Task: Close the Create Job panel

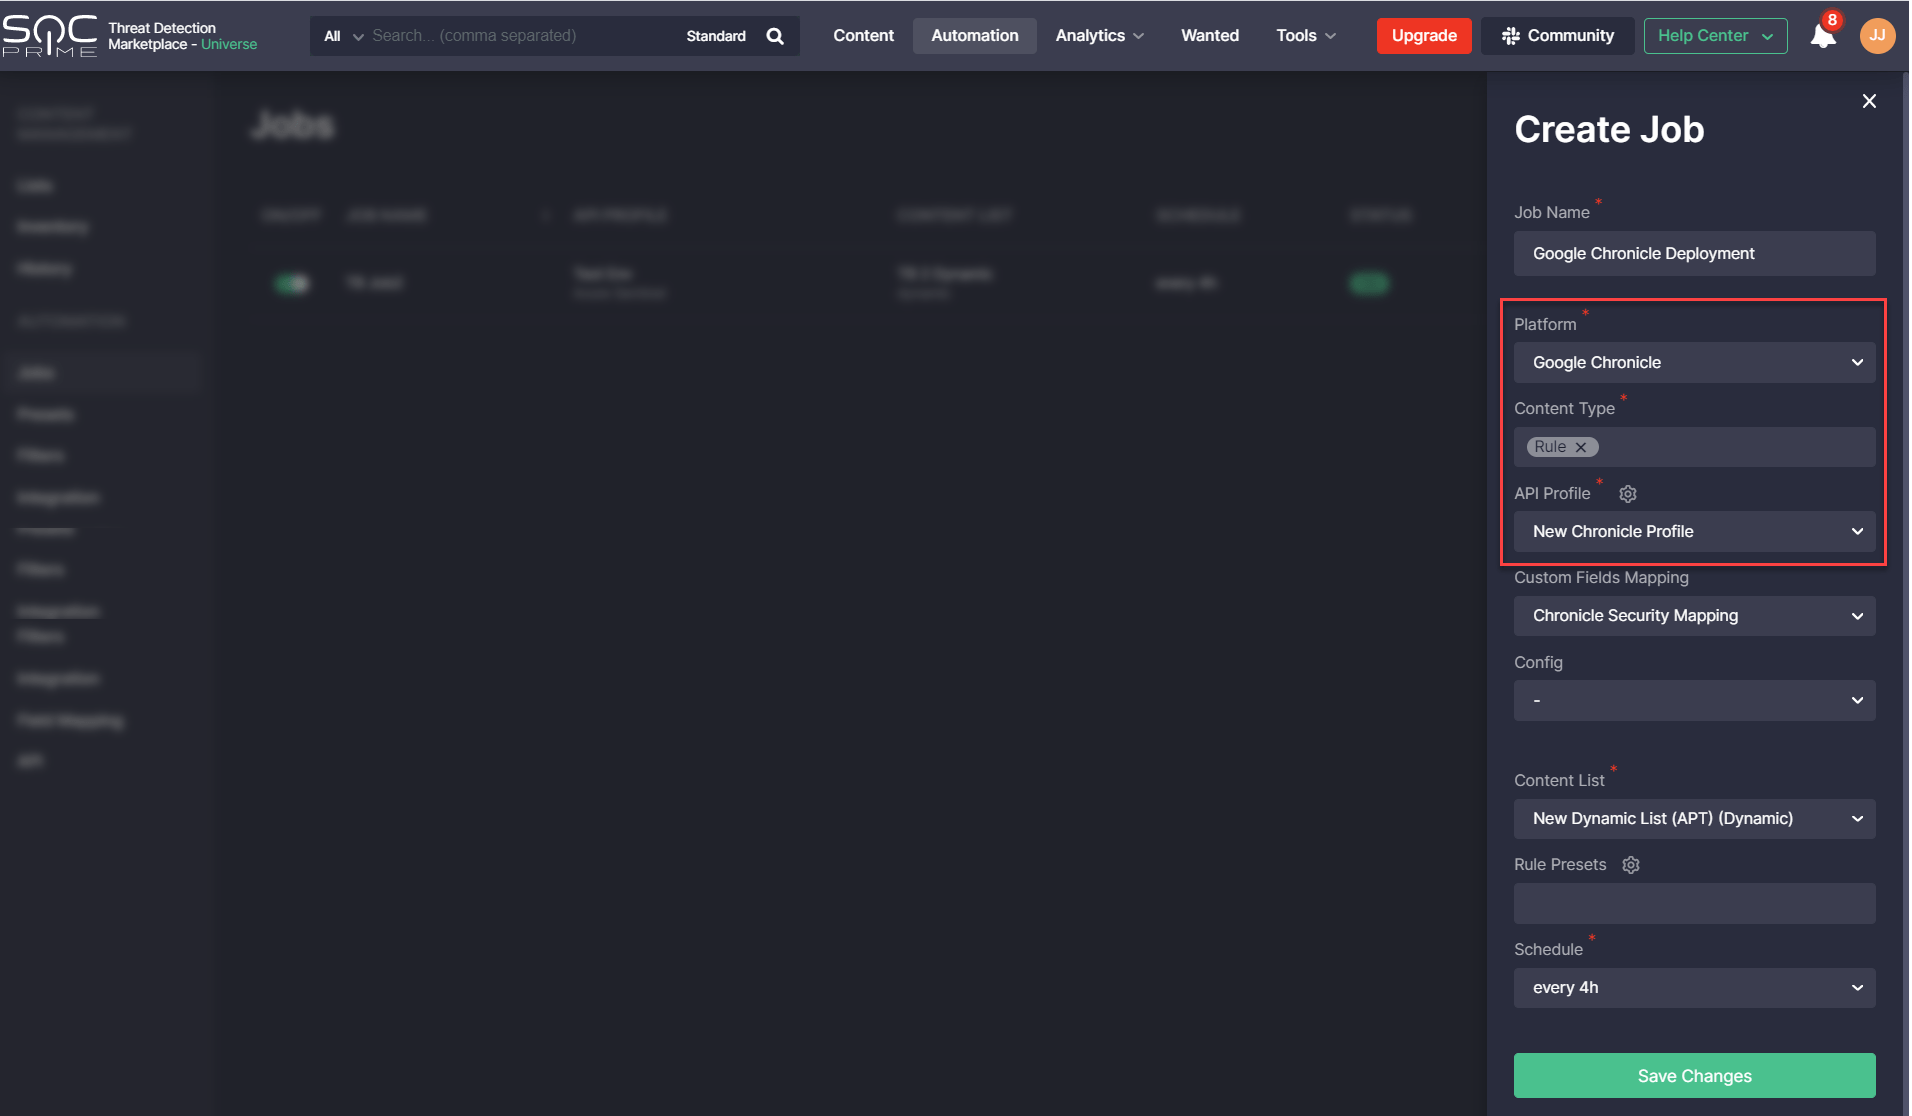Action: (x=1869, y=101)
